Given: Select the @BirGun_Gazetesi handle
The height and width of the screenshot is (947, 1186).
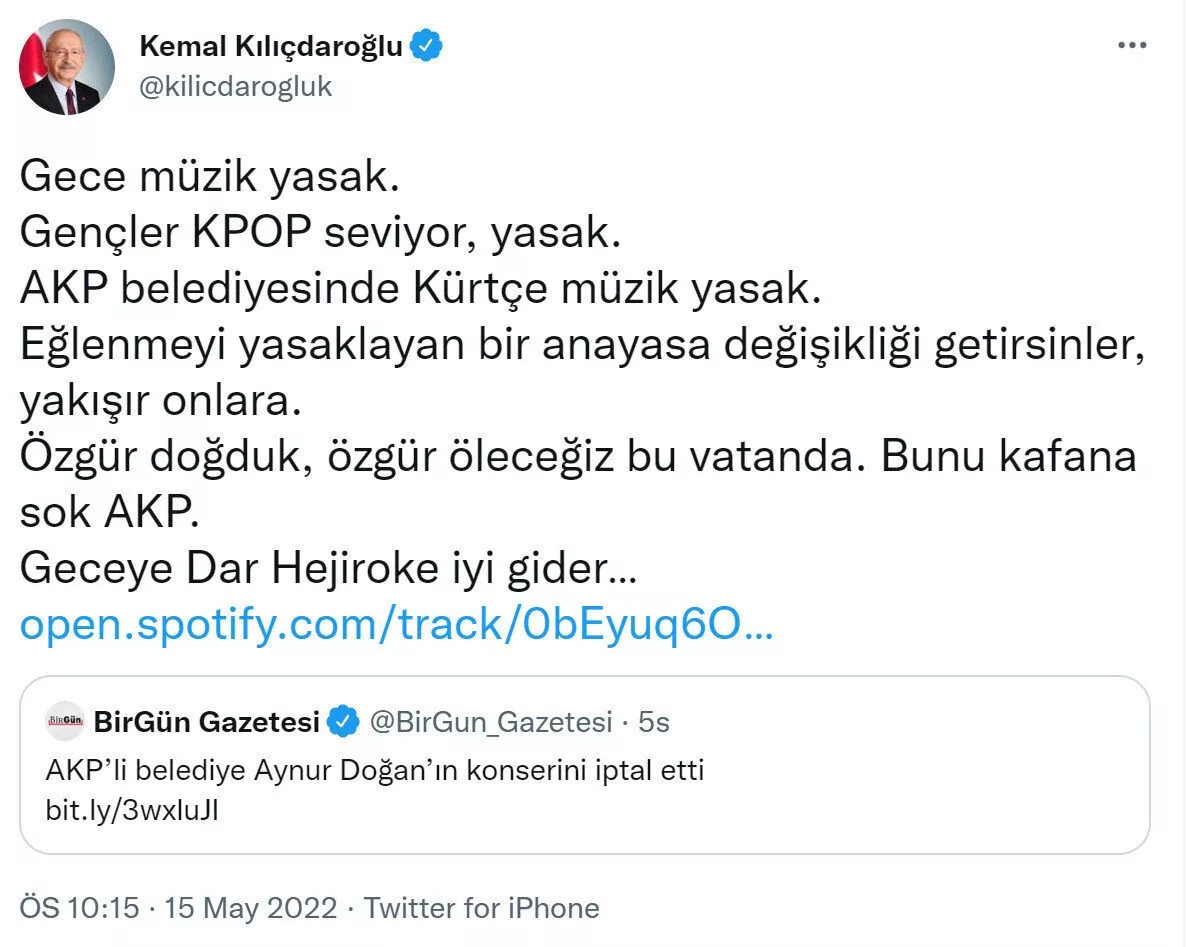Looking at the screenshot, I should (x=490, y=721).
